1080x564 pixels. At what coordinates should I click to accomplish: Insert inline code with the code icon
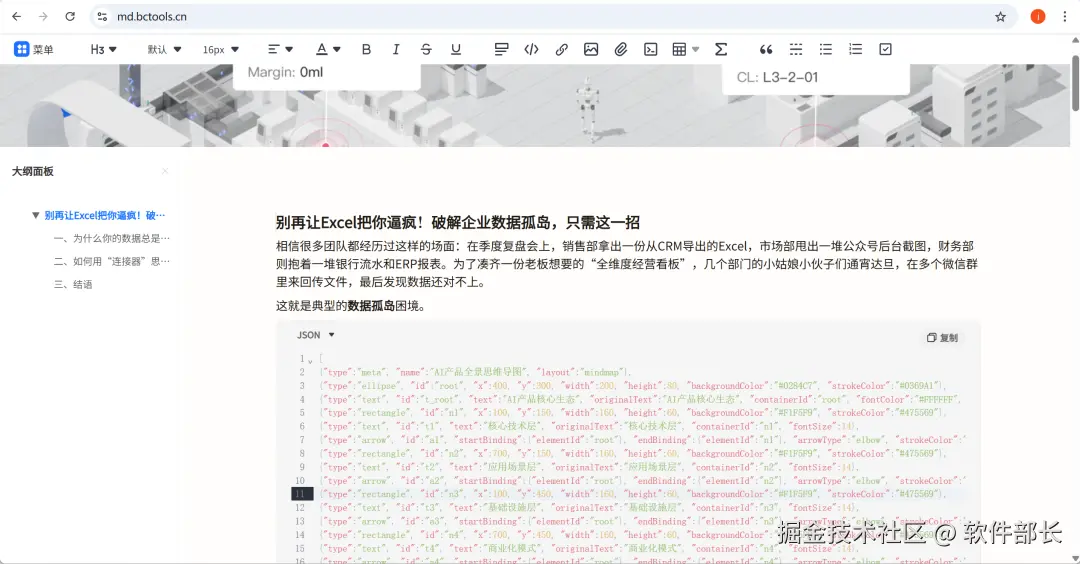[x=531, y=49]
